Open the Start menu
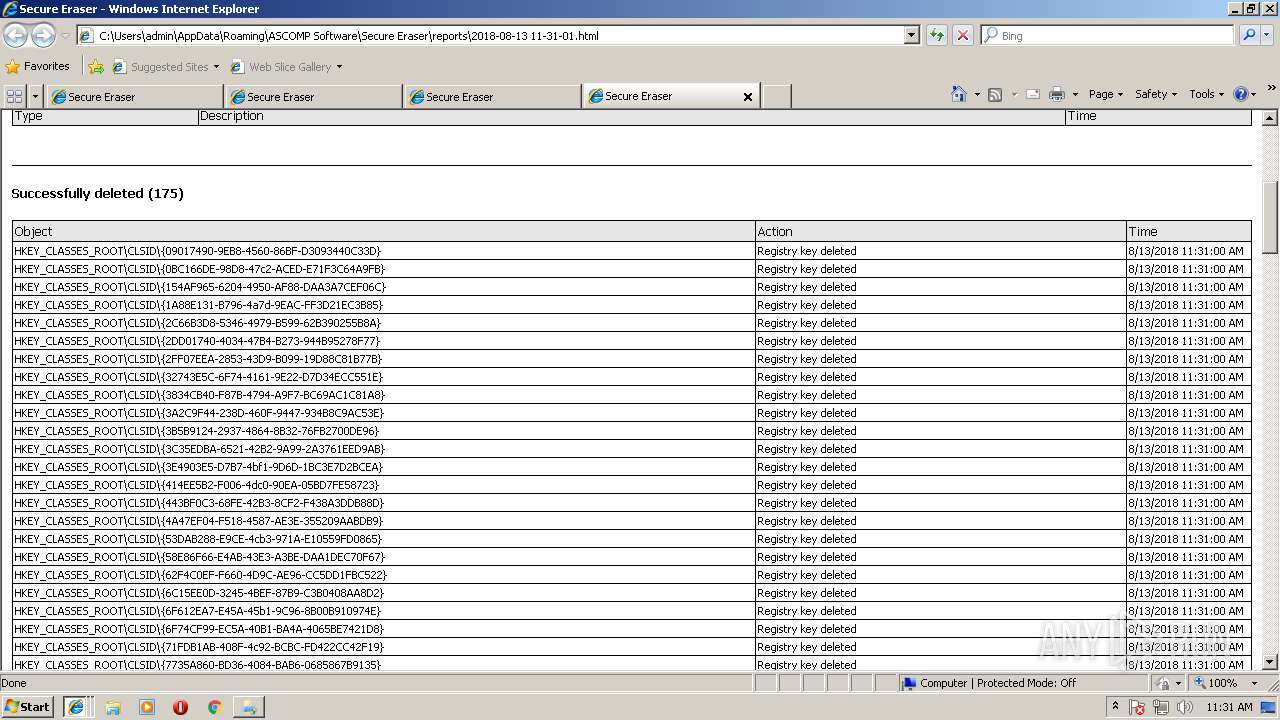 [x=28, y=707]
